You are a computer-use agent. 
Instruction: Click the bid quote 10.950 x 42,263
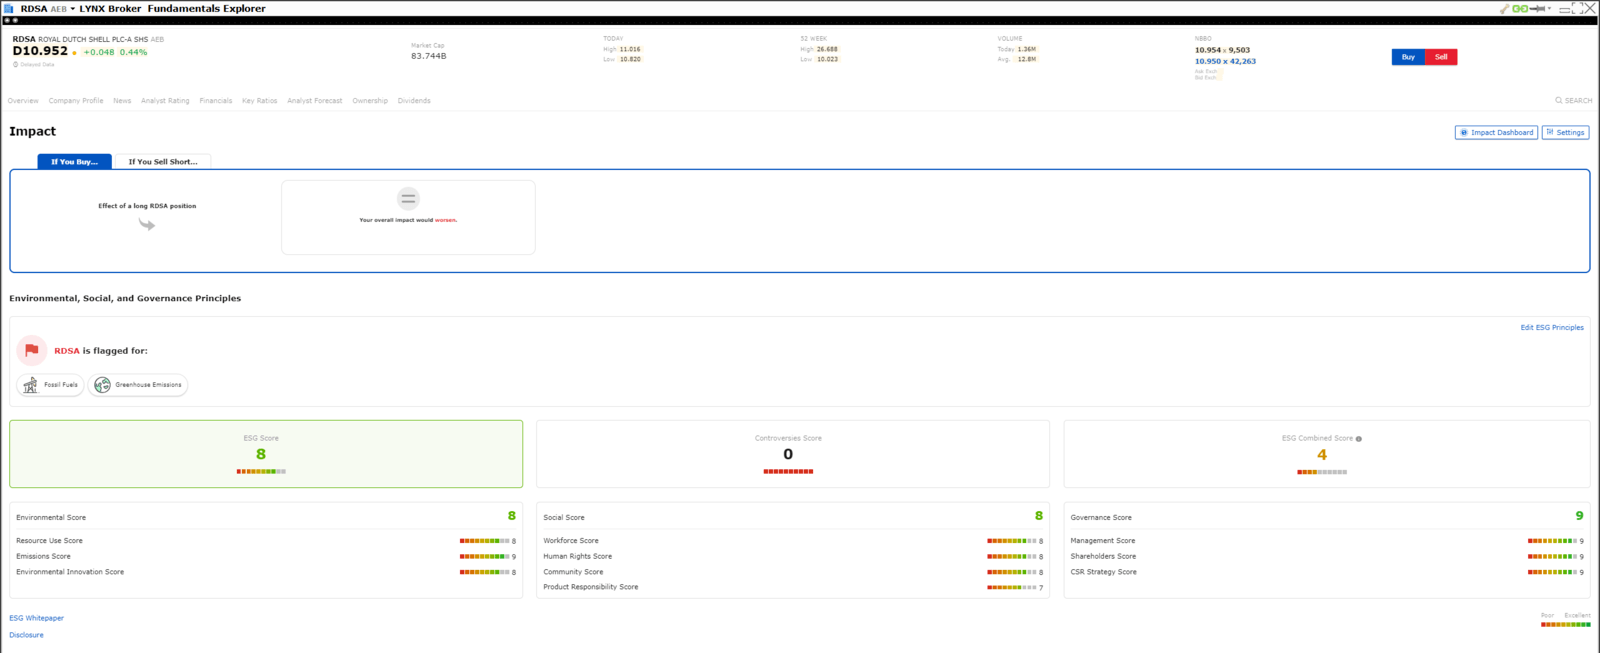click(x=1225, y=61)
